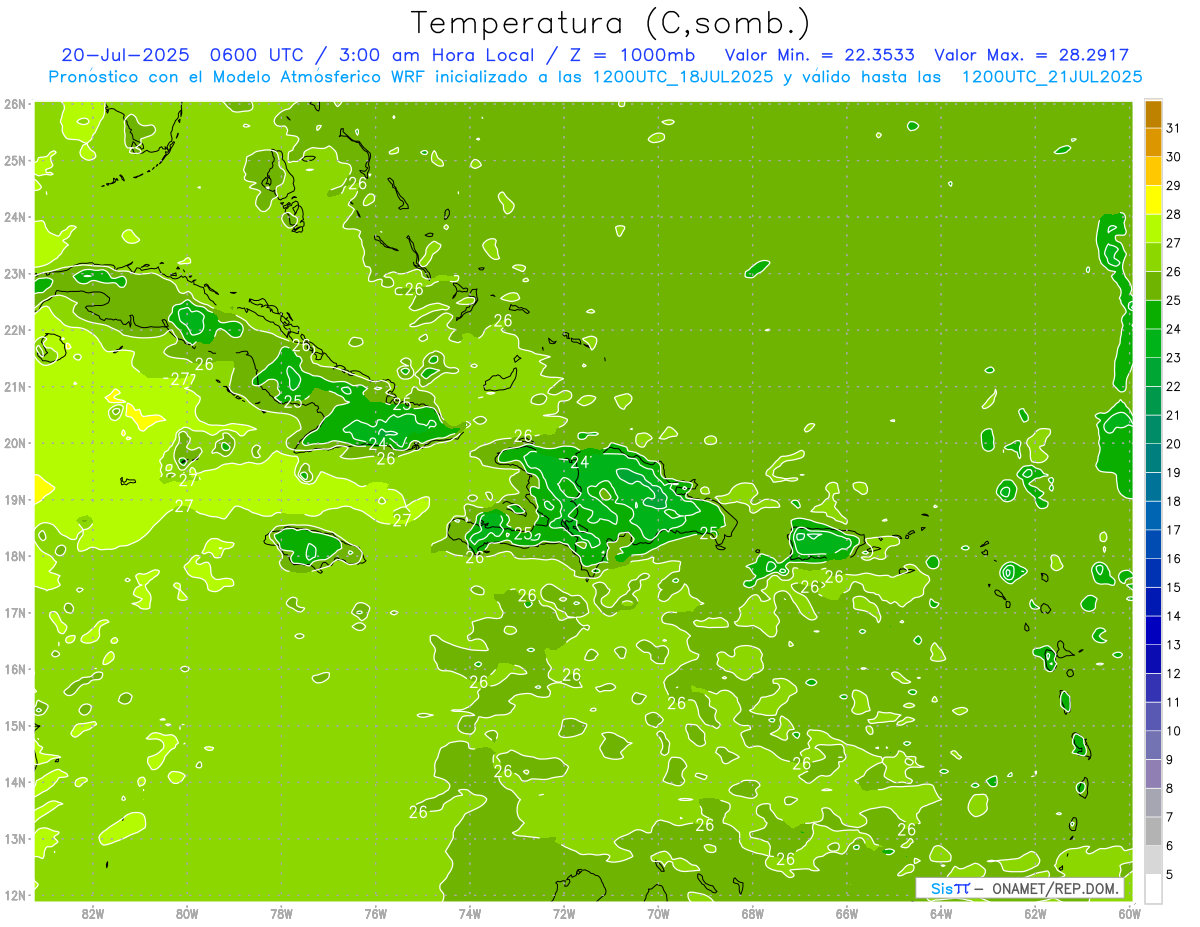Click the "82W" longitude axis label
Image resolution: width=1200 pixels, height=927 pixels.
click(93, 913)
